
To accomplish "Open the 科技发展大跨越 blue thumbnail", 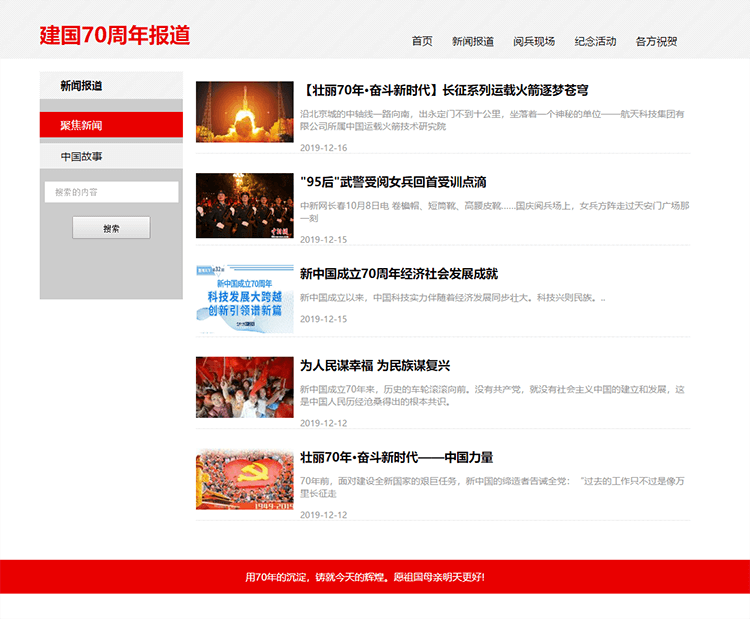I will [244, 298].
